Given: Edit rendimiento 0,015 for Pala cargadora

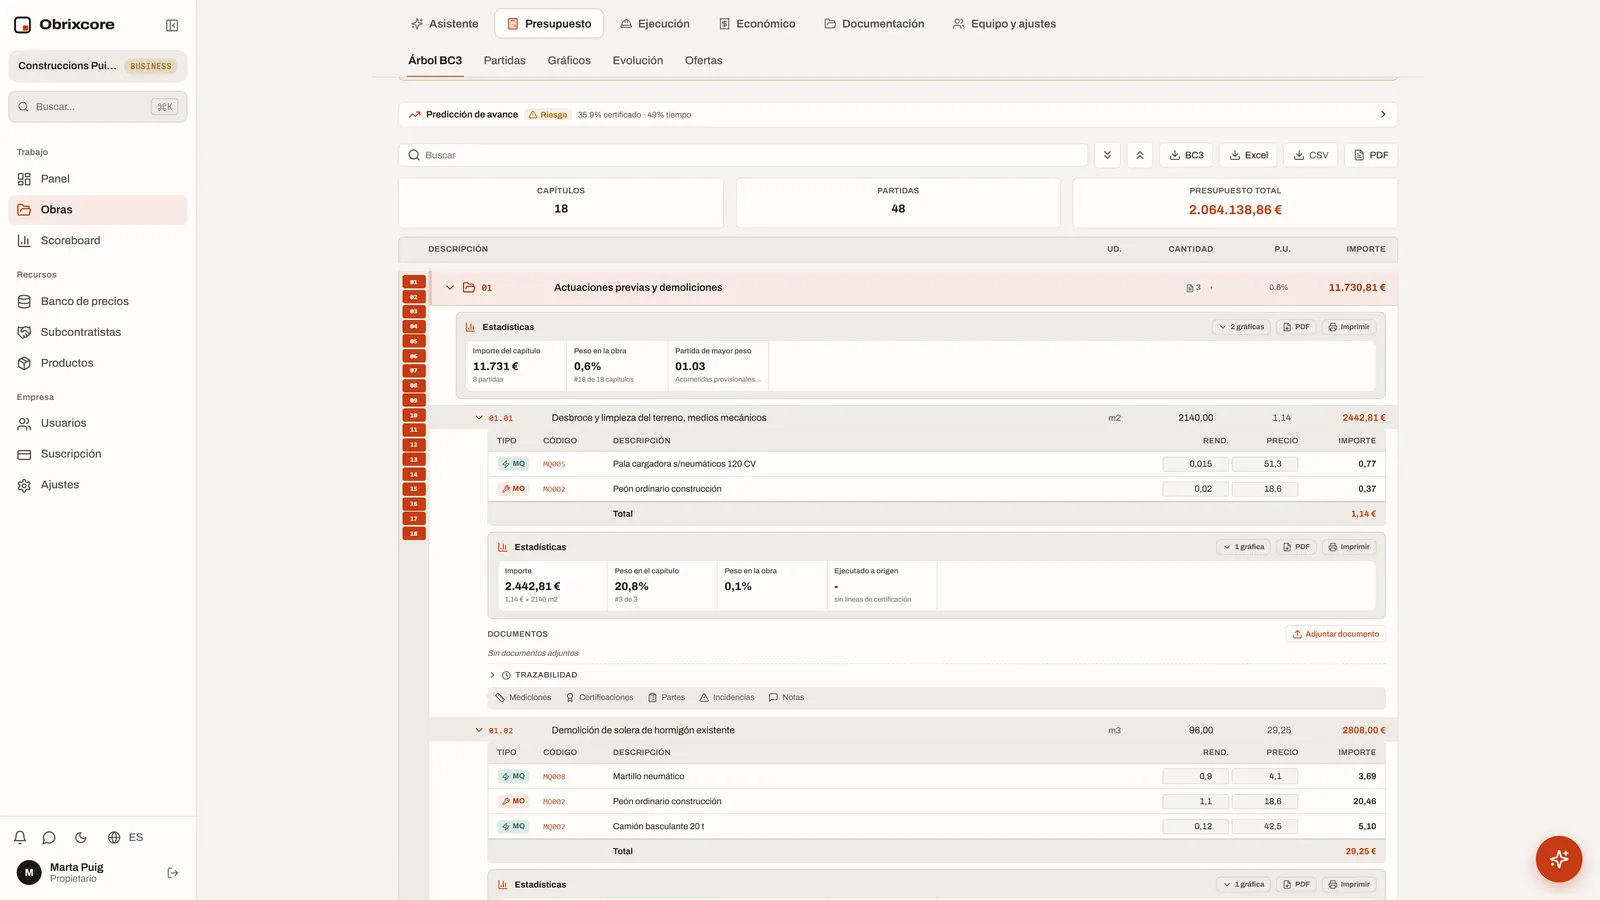Looking at the screenshot, I should pos(1195,464).
